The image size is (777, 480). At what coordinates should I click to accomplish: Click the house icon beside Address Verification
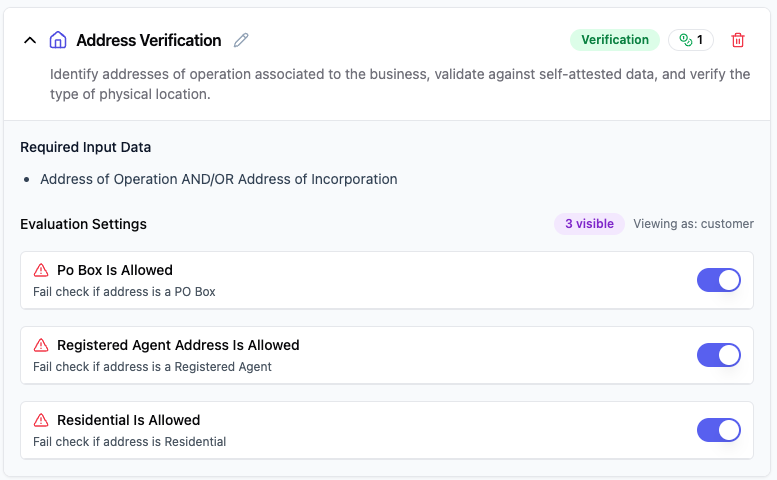[58, 40]
